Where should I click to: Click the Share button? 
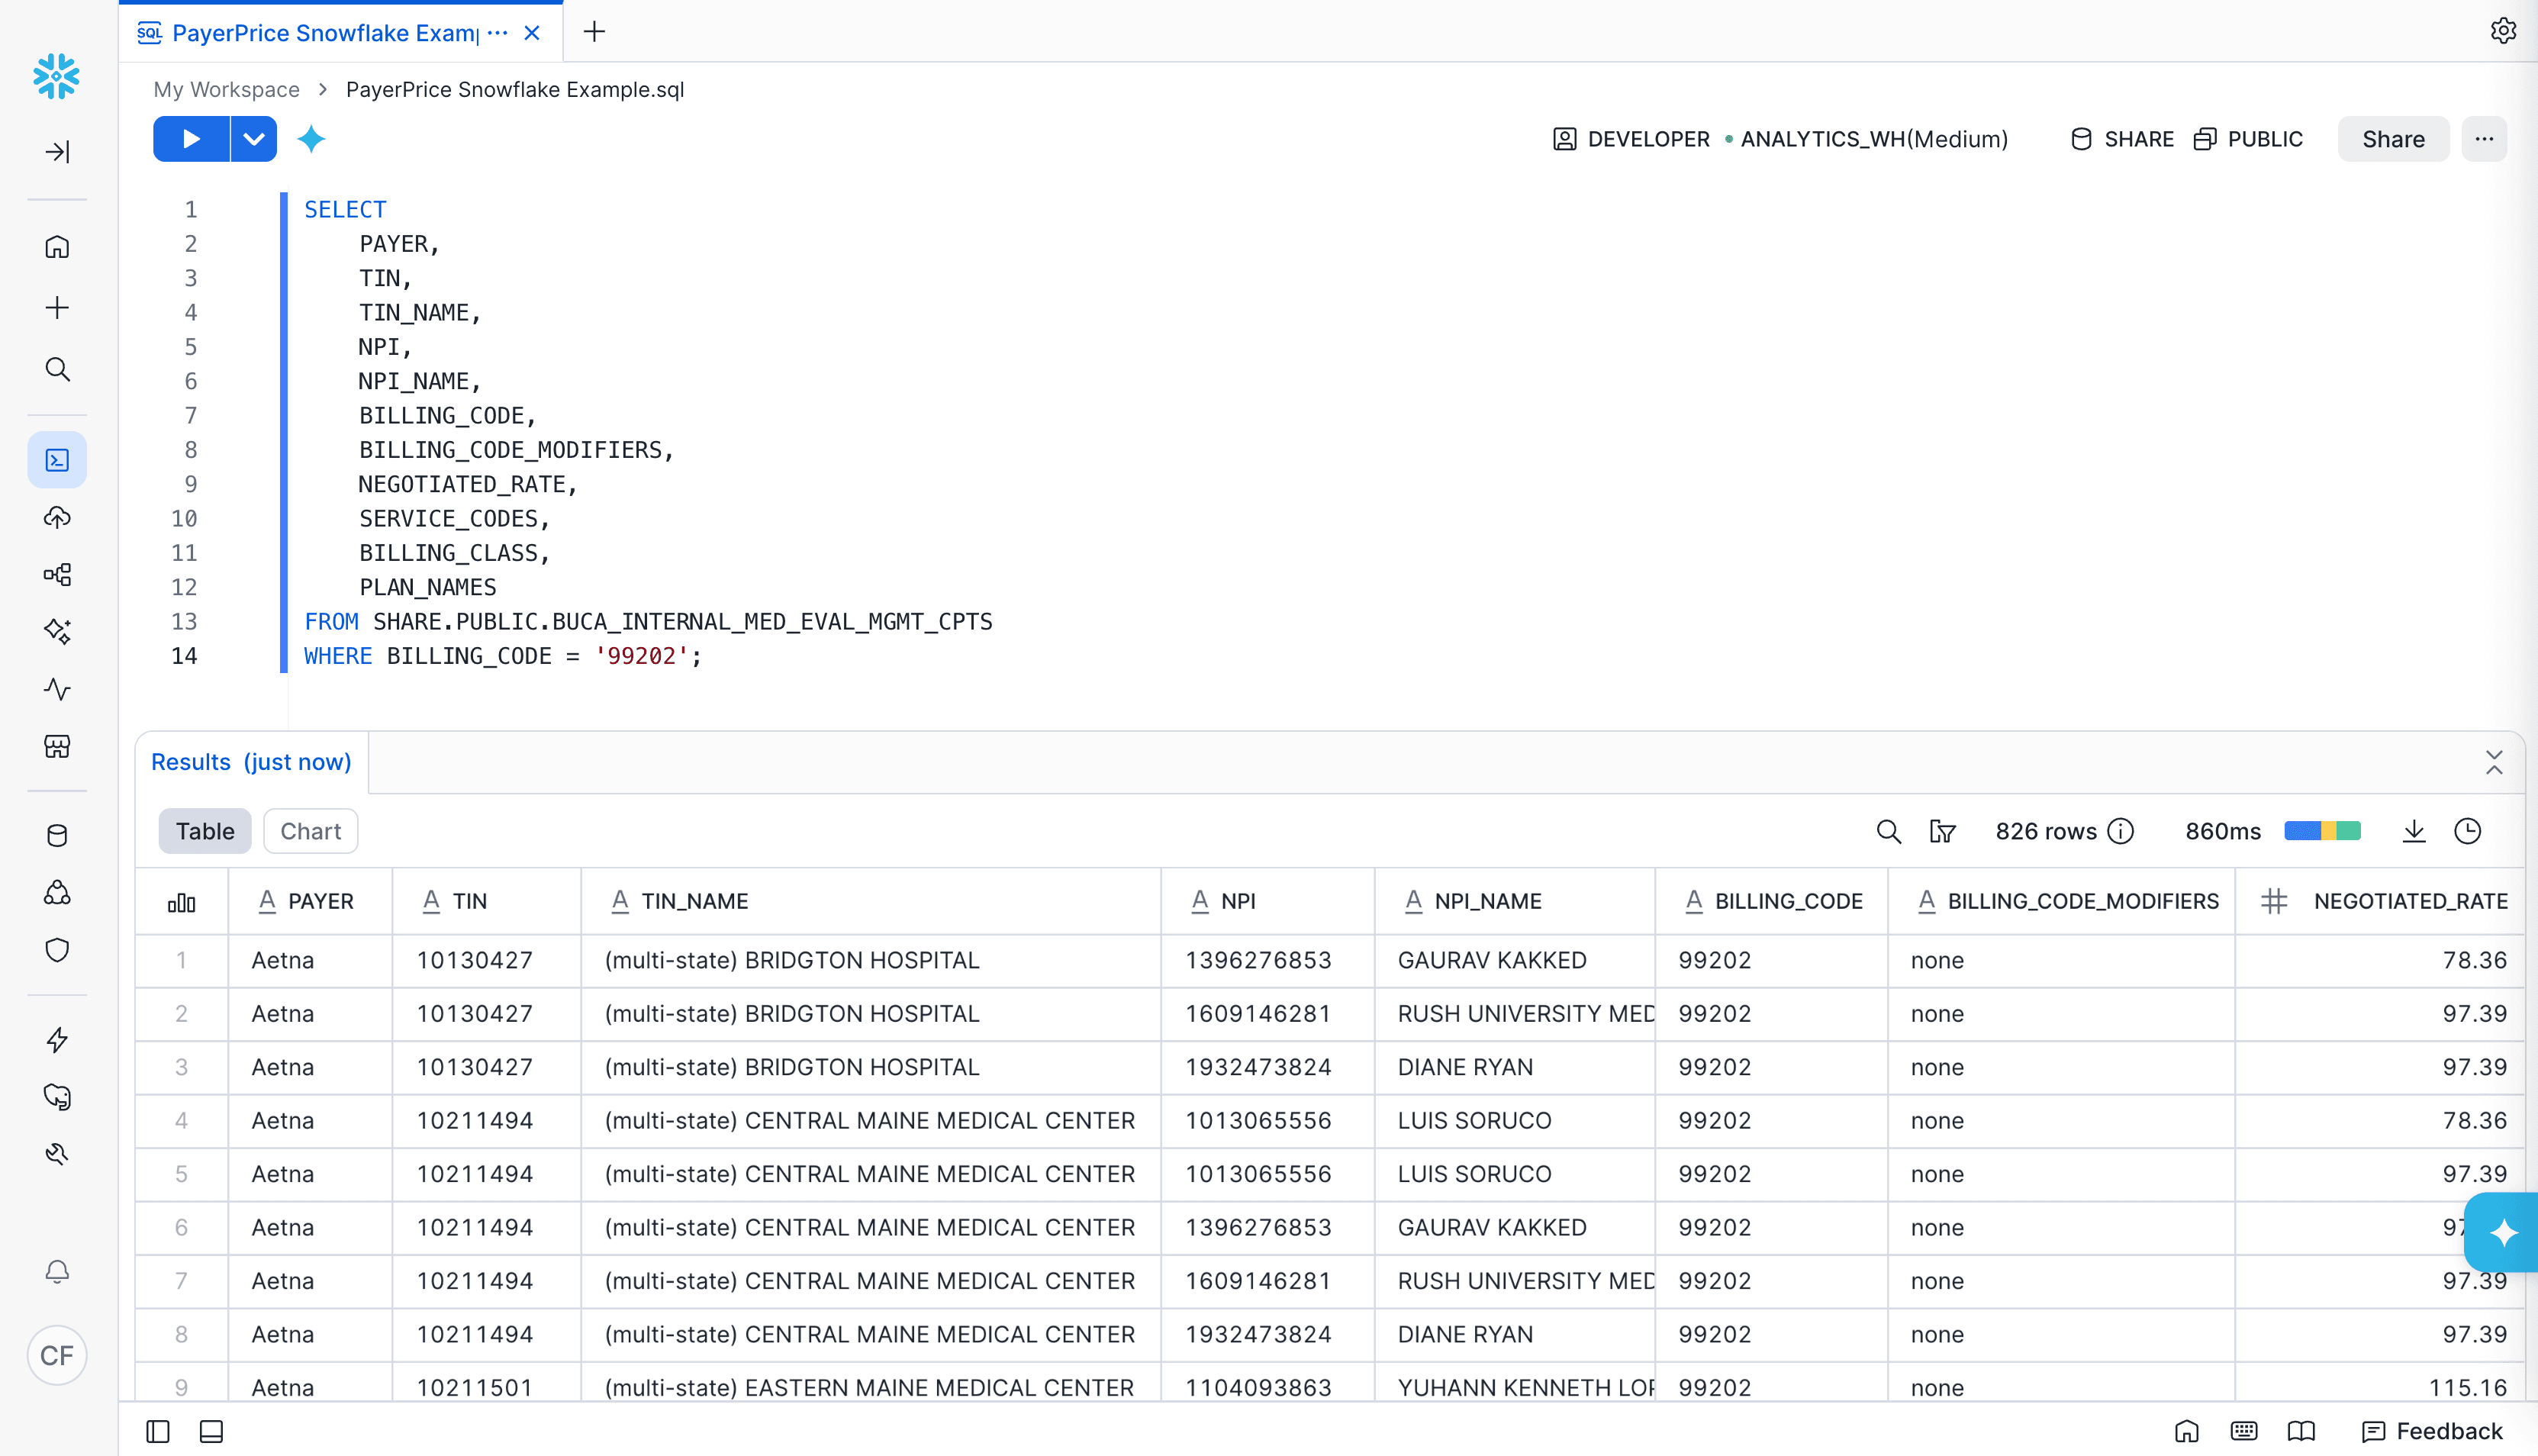(2392, 139)
